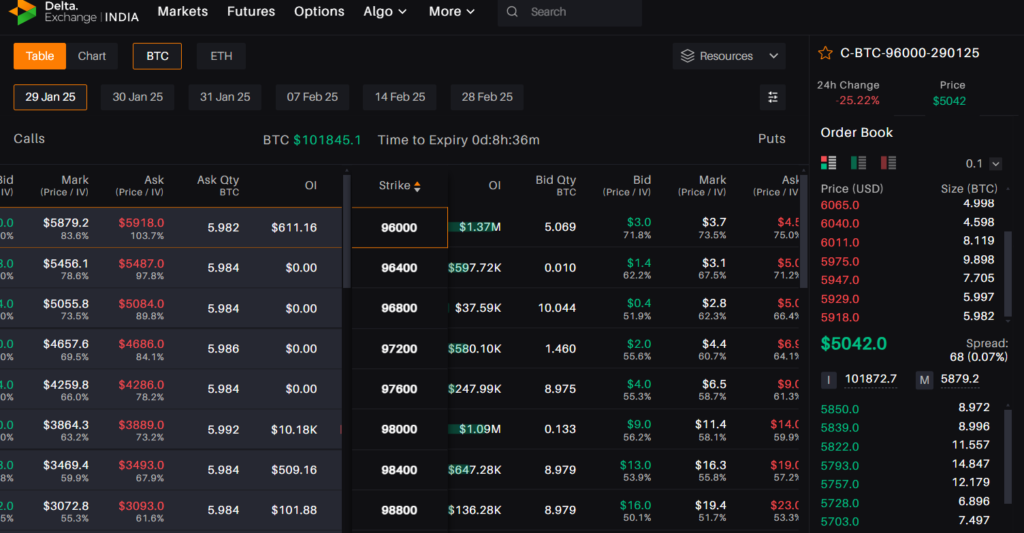Sort option chain by Strike arrows
The image size is (1024, 533).
[x=417, y=186]
